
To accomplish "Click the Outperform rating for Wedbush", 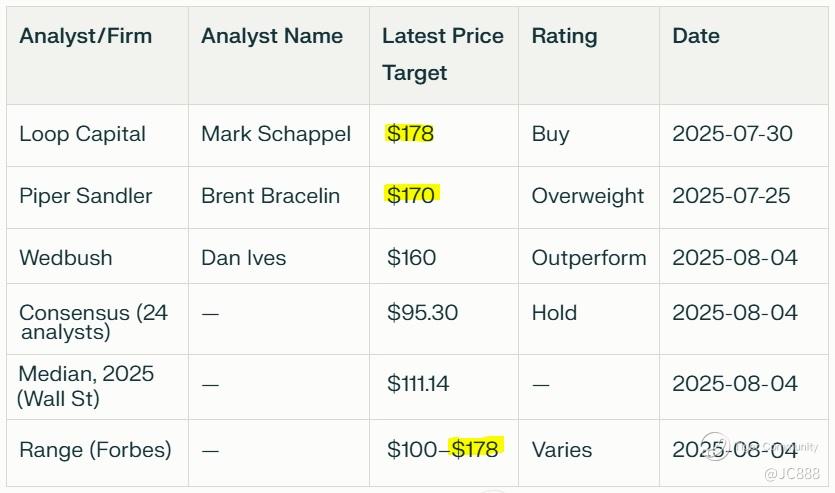I will (x=588, y=258).
